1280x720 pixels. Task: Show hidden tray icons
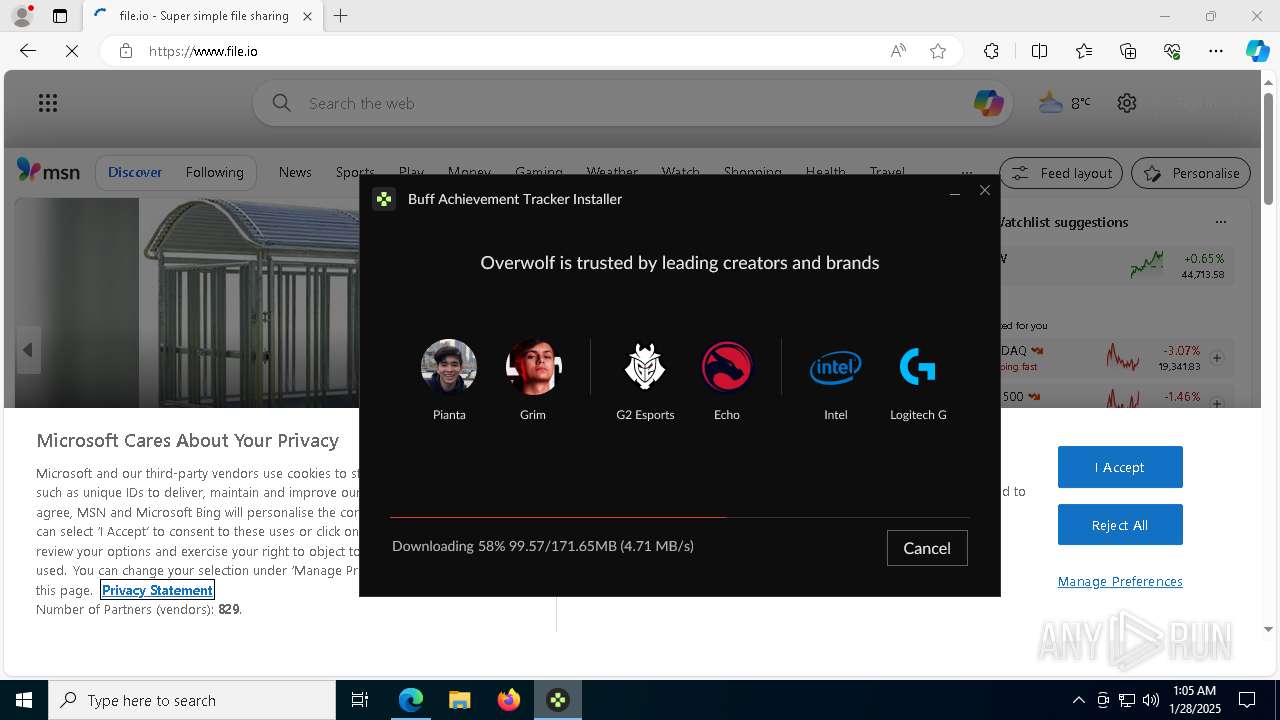point(1078,700)
